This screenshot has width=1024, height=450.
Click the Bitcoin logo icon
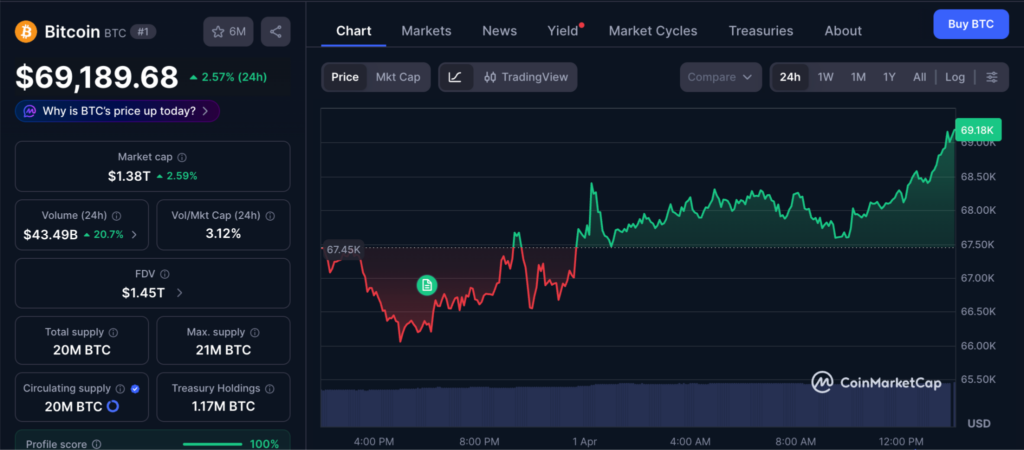26,32
